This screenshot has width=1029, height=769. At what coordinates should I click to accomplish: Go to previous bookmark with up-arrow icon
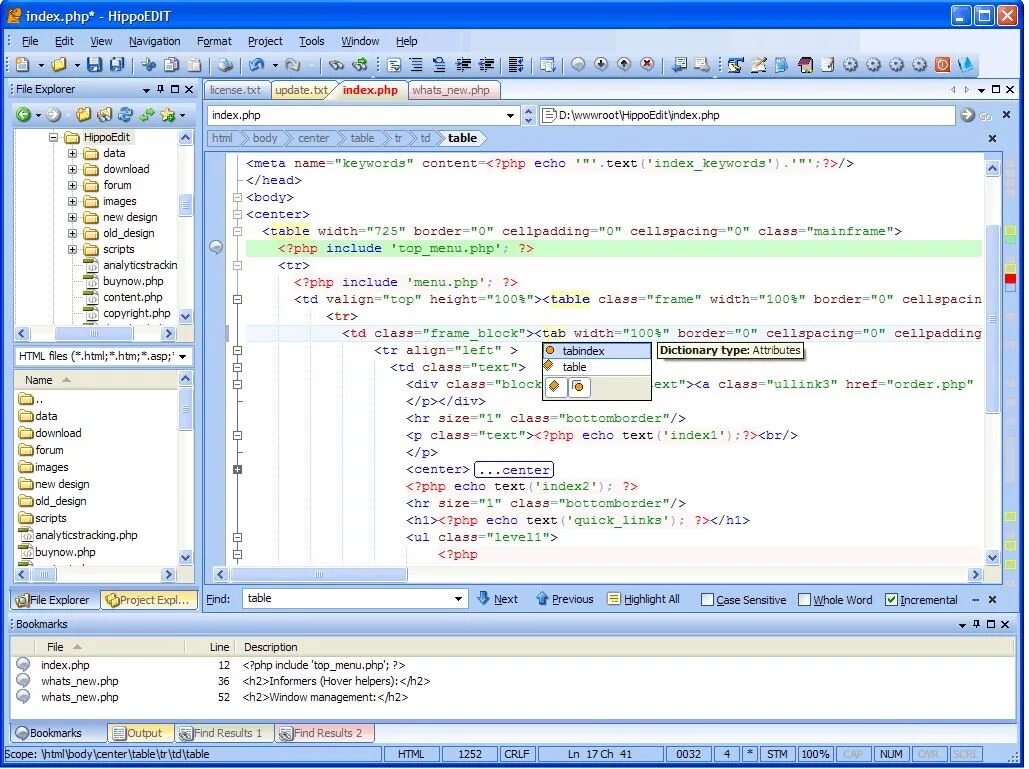624,64
